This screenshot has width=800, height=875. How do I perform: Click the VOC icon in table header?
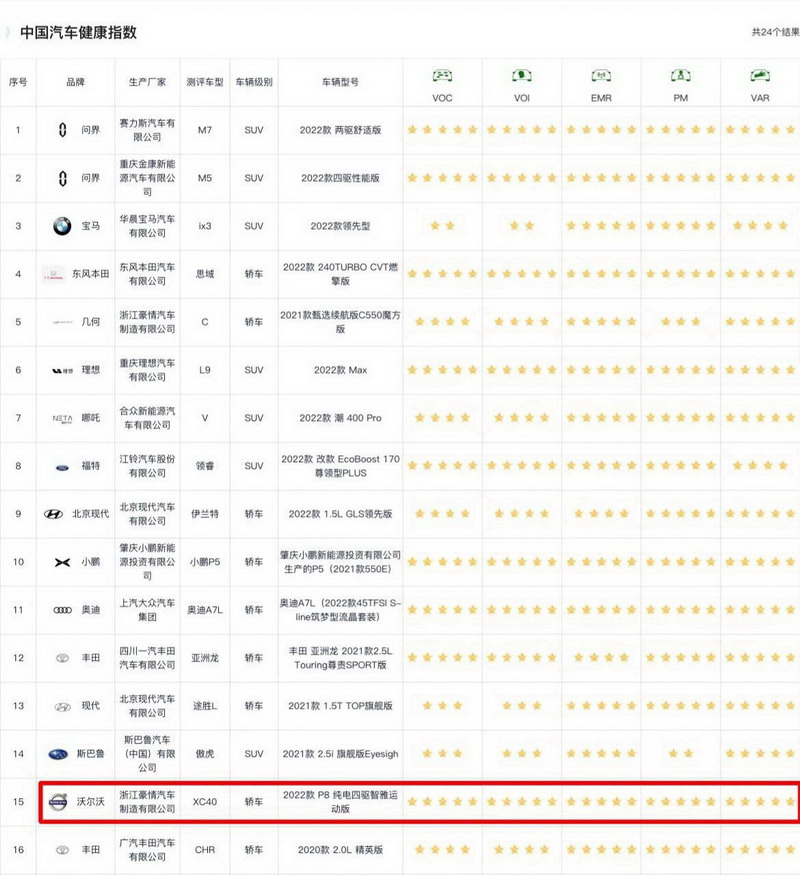coord(442,76)
